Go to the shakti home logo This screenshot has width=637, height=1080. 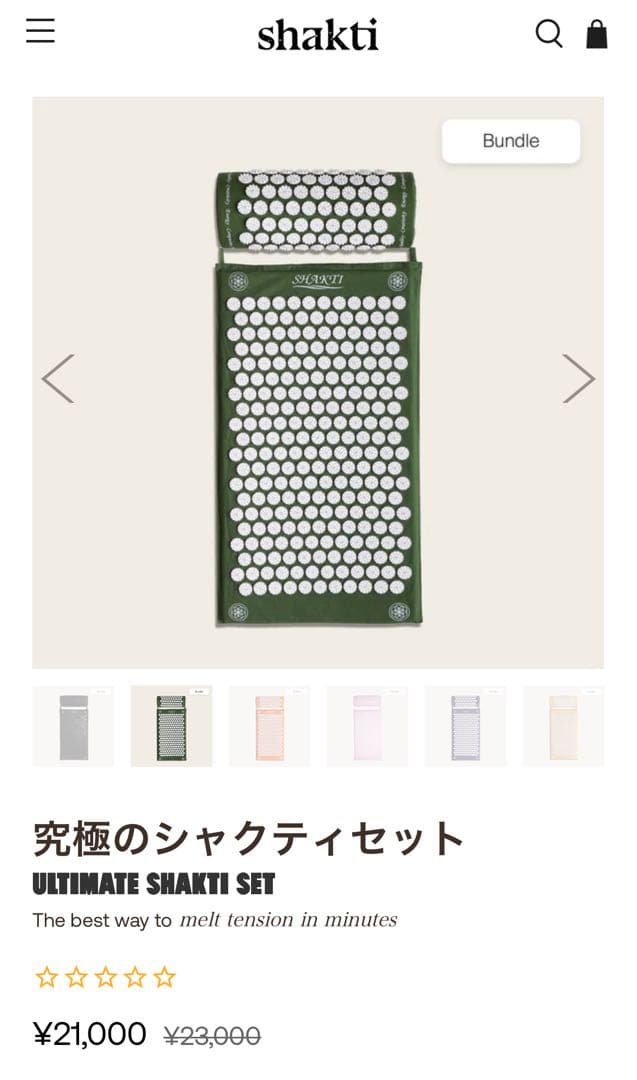[317, 34]
